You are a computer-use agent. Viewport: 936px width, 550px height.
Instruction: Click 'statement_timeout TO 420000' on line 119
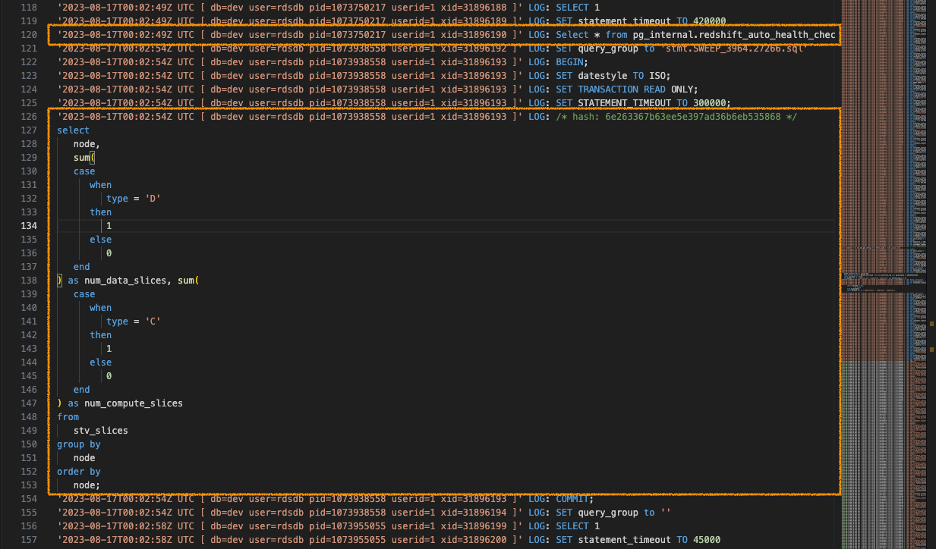tap(652, 21)
